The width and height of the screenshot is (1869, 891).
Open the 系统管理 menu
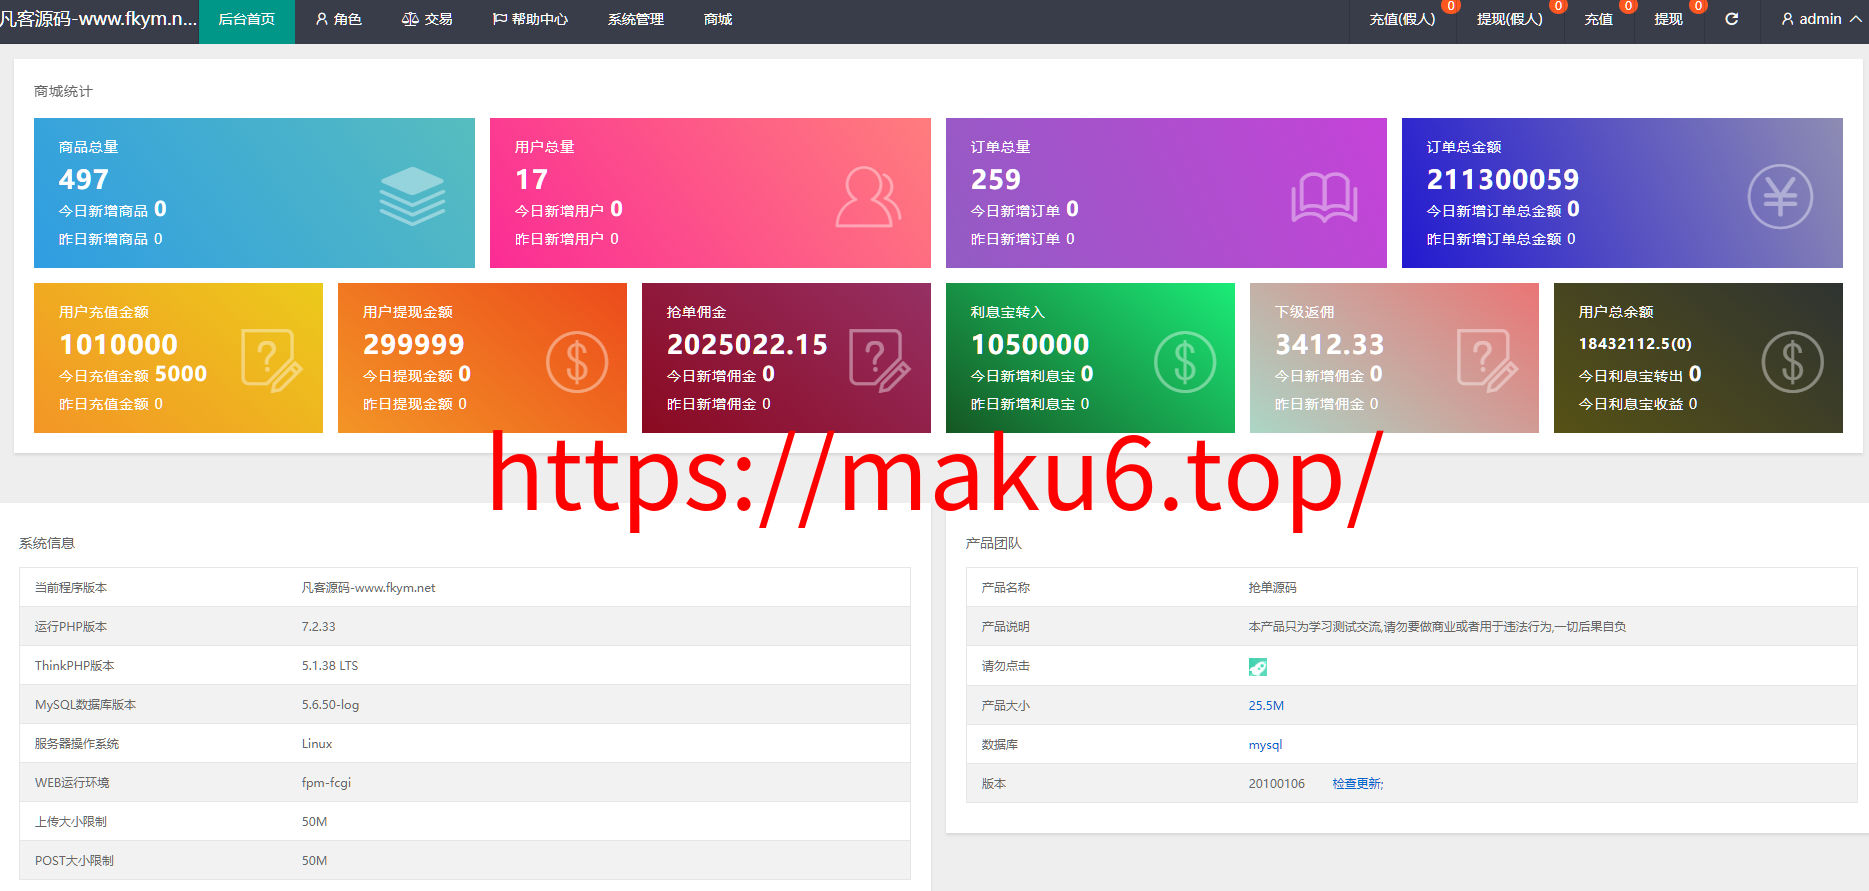click(x=636, y=19)
